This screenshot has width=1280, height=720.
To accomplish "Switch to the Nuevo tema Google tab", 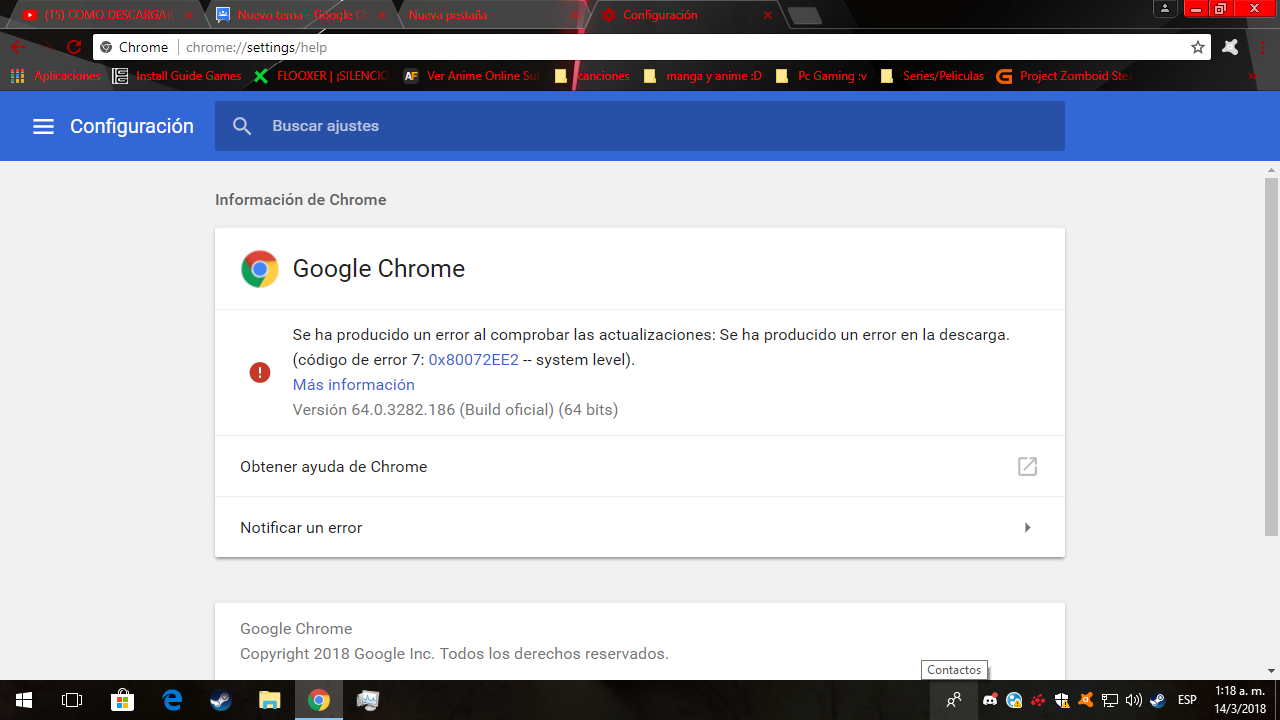I will point(300,15).
